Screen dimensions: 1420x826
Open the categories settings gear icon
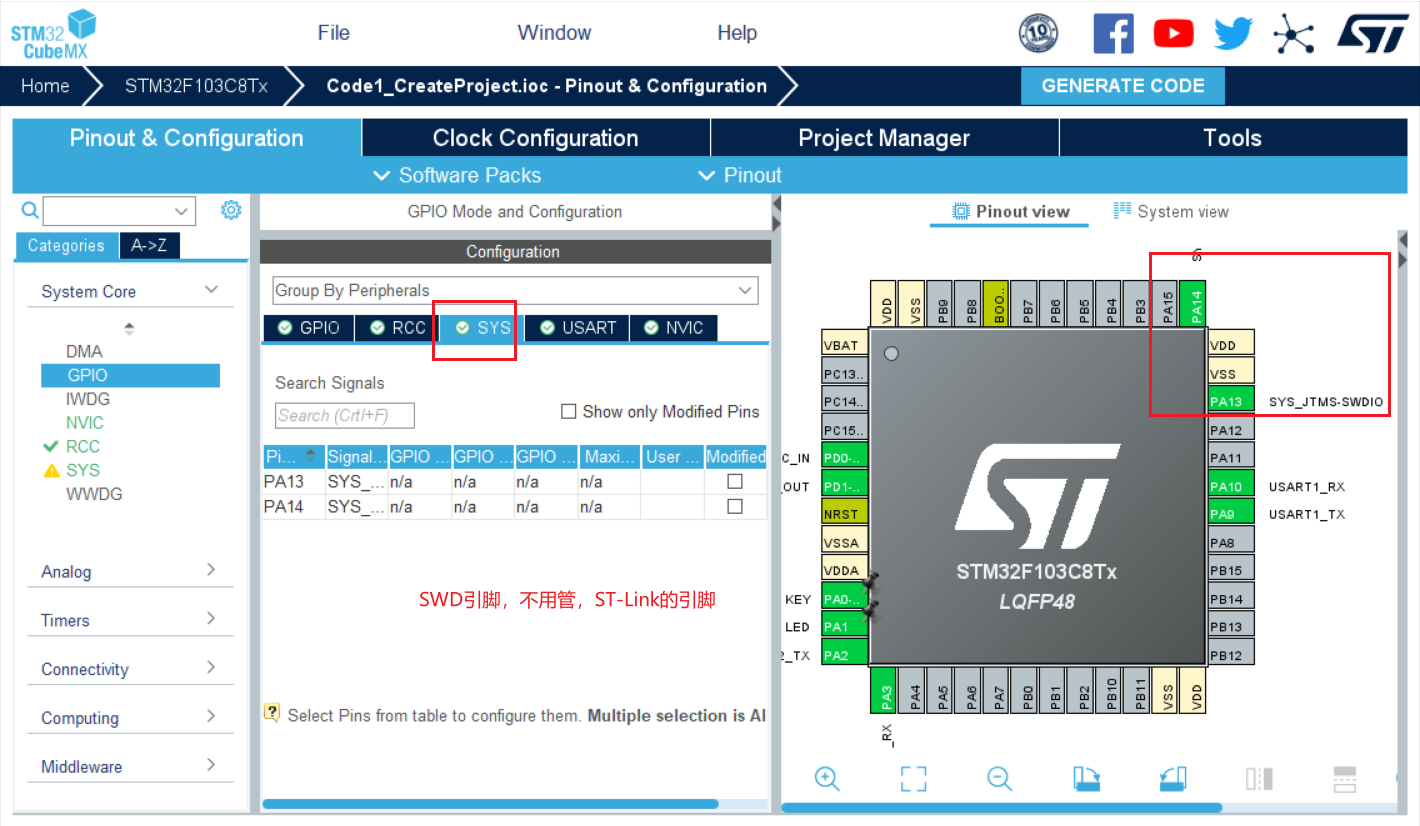231,210
